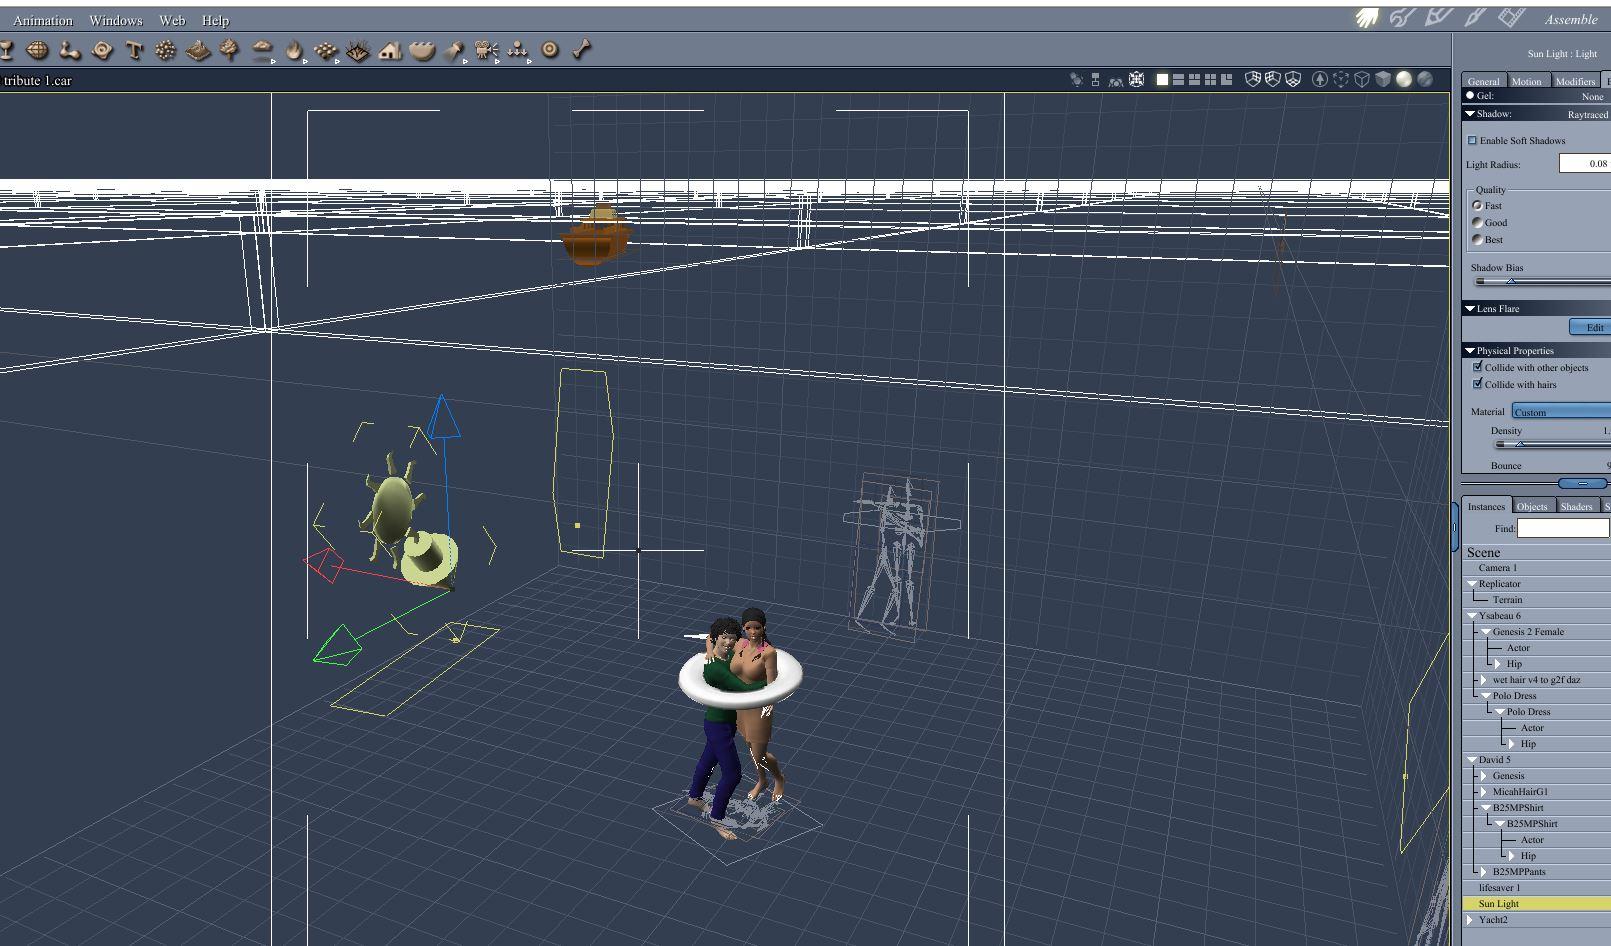This screenshot has width=1611, height=946.
Task: Click the house-shaped tool in toolbar
Action: tap(390, 50)
